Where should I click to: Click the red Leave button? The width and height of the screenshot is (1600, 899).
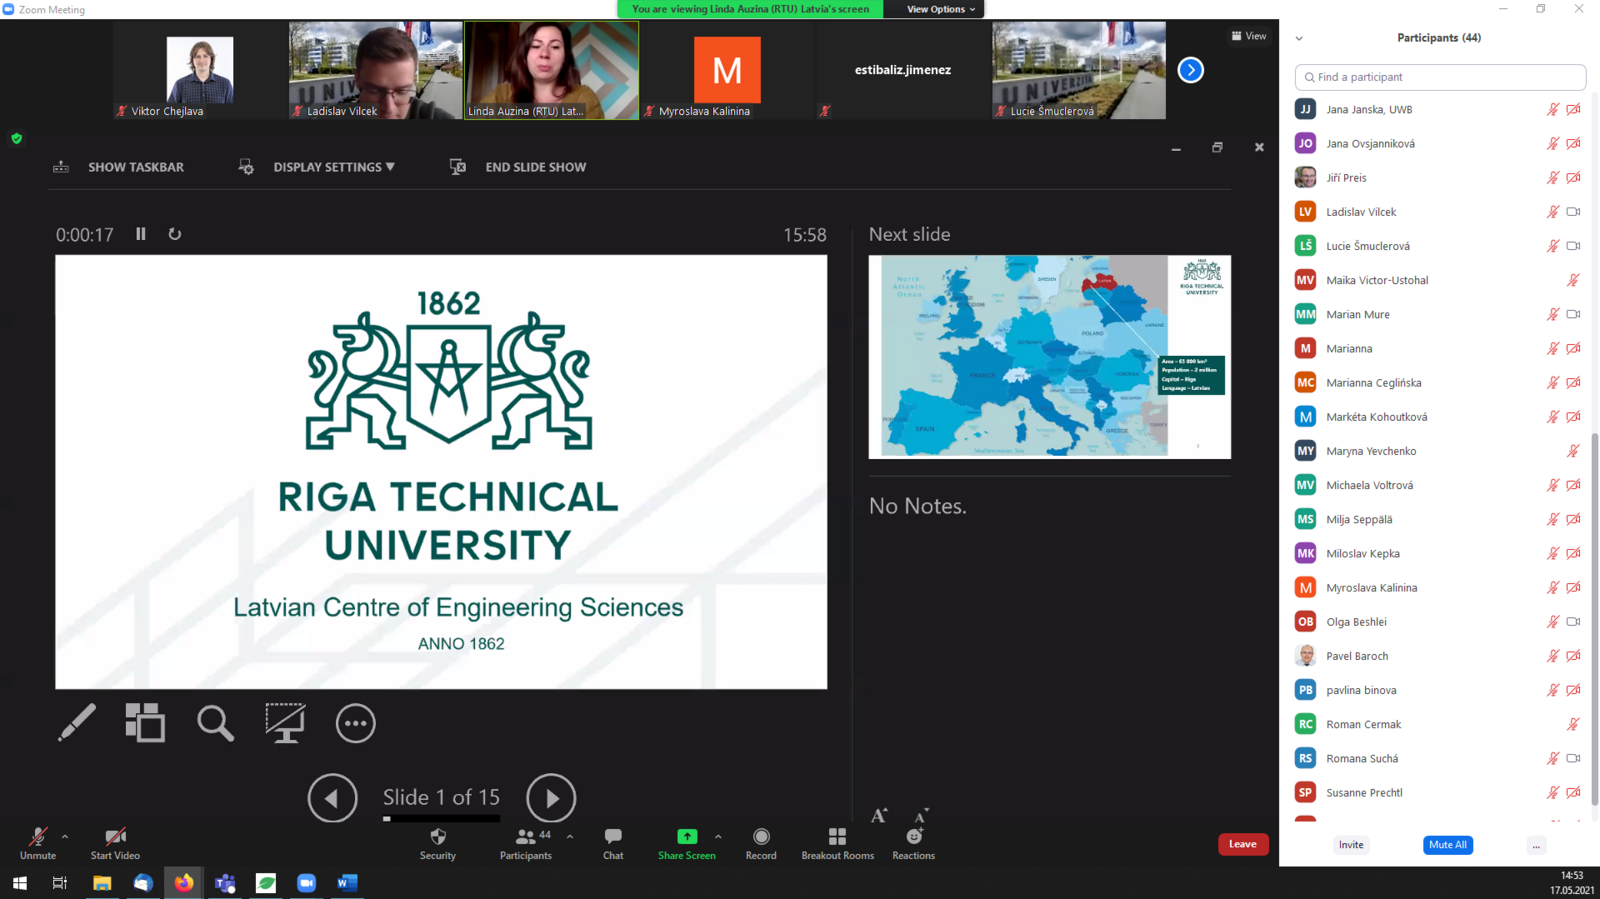[1242, 844]
